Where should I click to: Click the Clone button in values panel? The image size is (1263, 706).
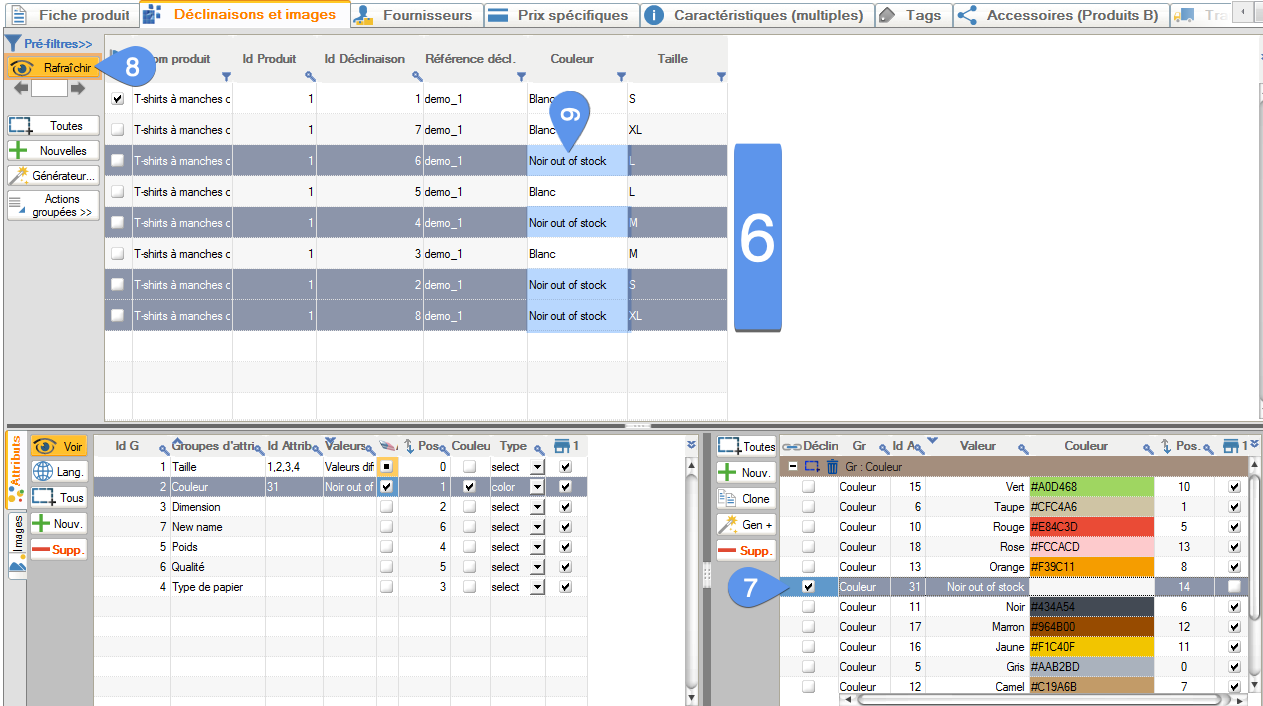pyautogui.click(x=745, y=498)
